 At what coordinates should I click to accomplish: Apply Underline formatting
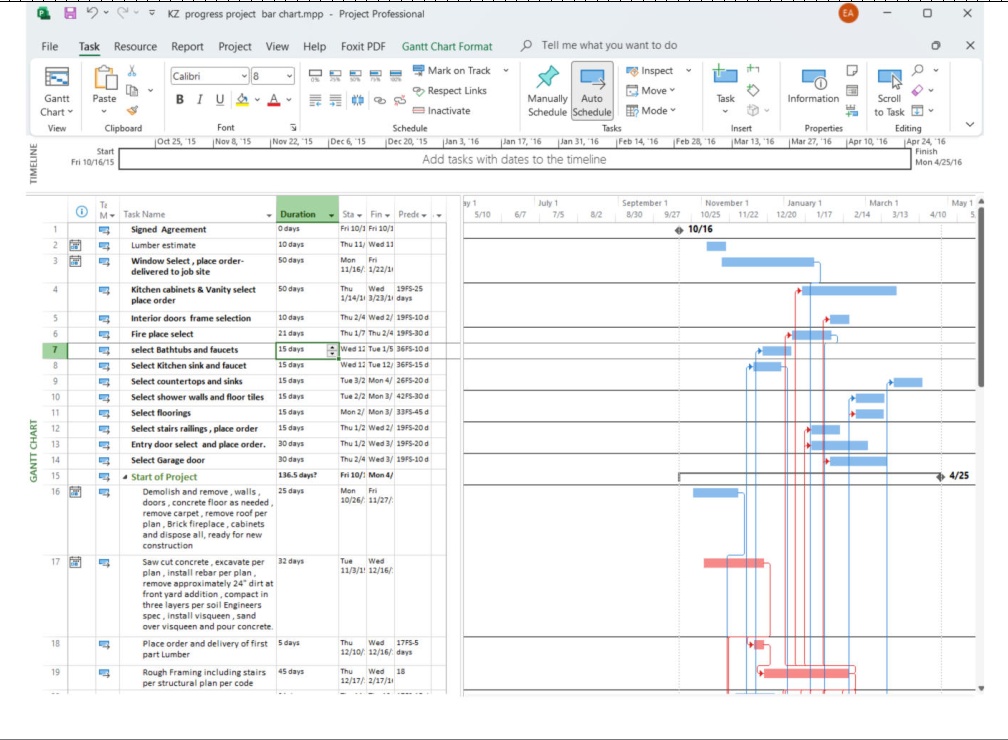point(220,99)
